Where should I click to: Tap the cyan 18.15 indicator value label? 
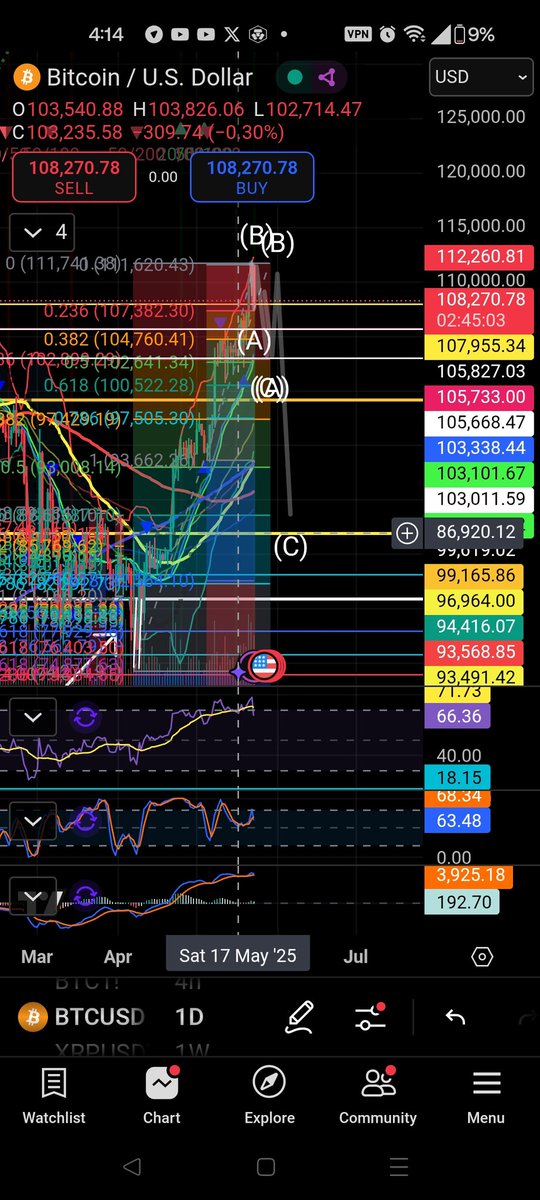coord(459,778)
